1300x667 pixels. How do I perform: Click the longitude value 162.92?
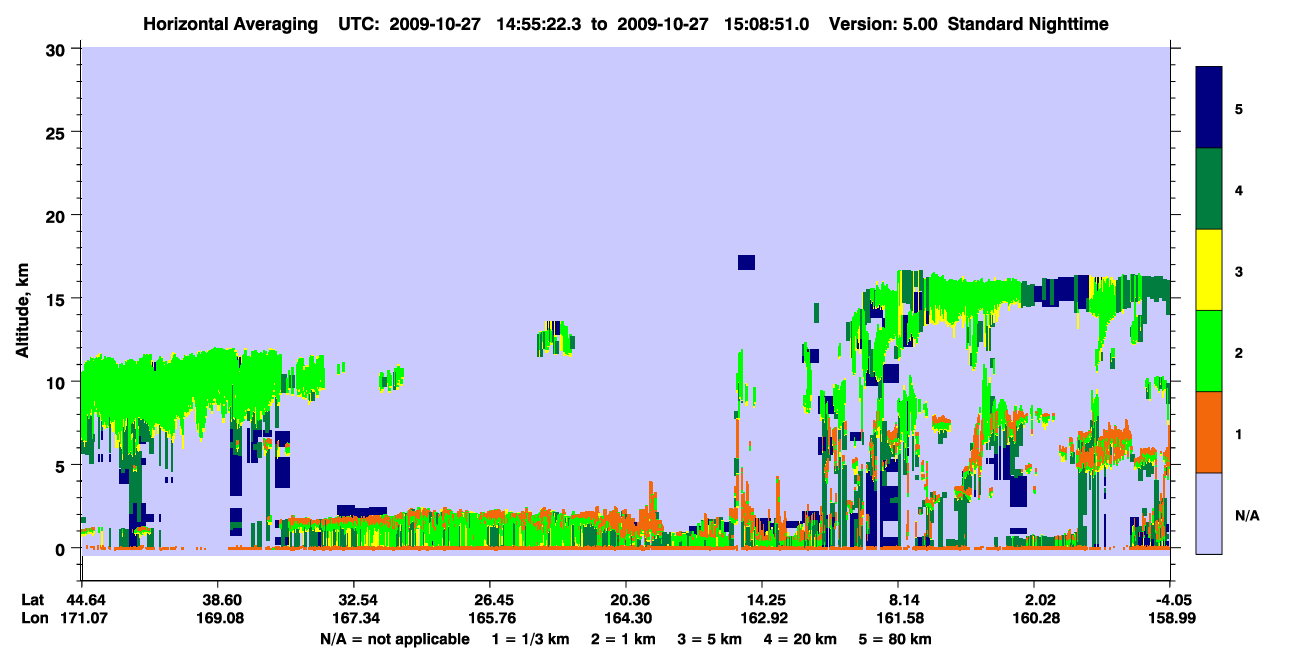coord(762,618)
